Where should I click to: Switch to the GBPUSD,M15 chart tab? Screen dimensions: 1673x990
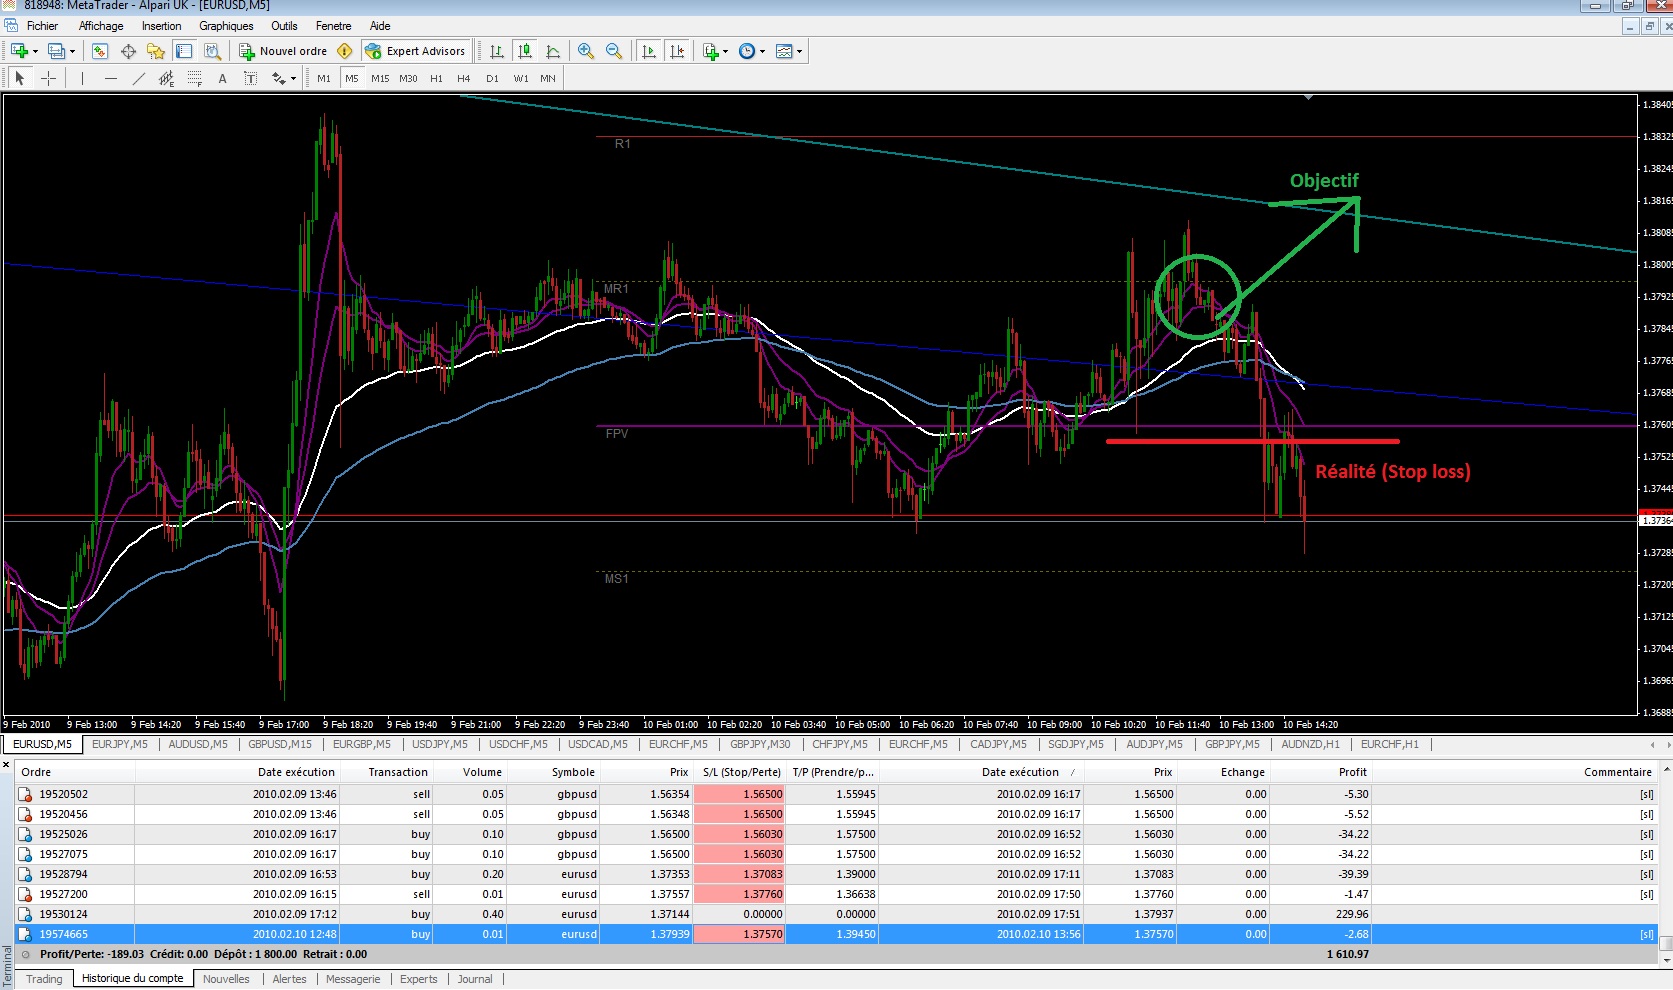pyautogui.click(x=280, y=744)
